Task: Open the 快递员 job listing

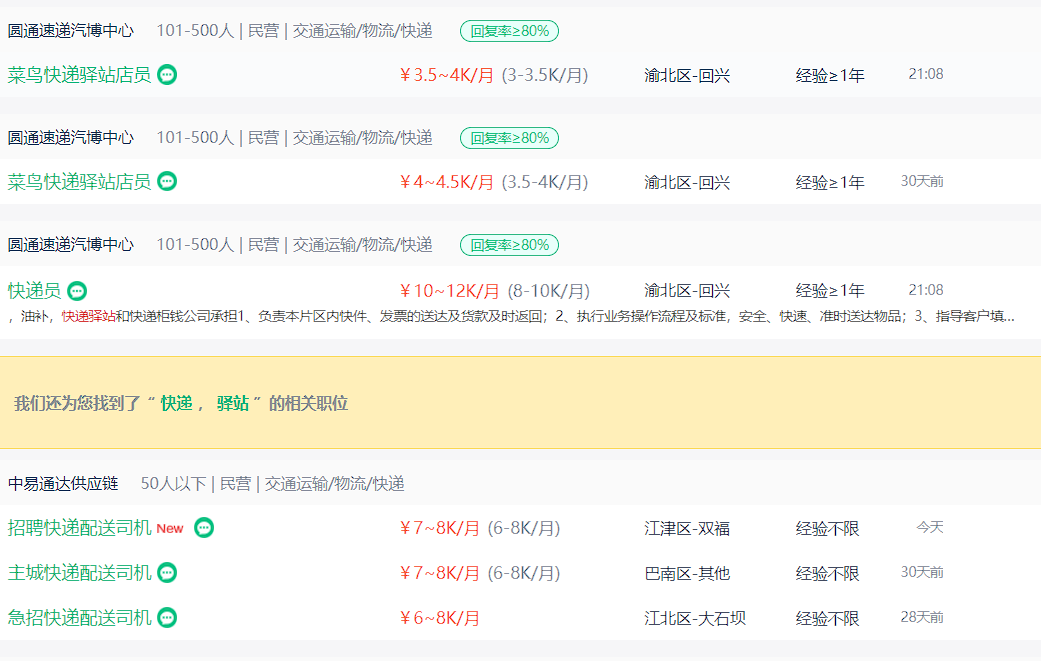Action: click(x=34, y=291)
